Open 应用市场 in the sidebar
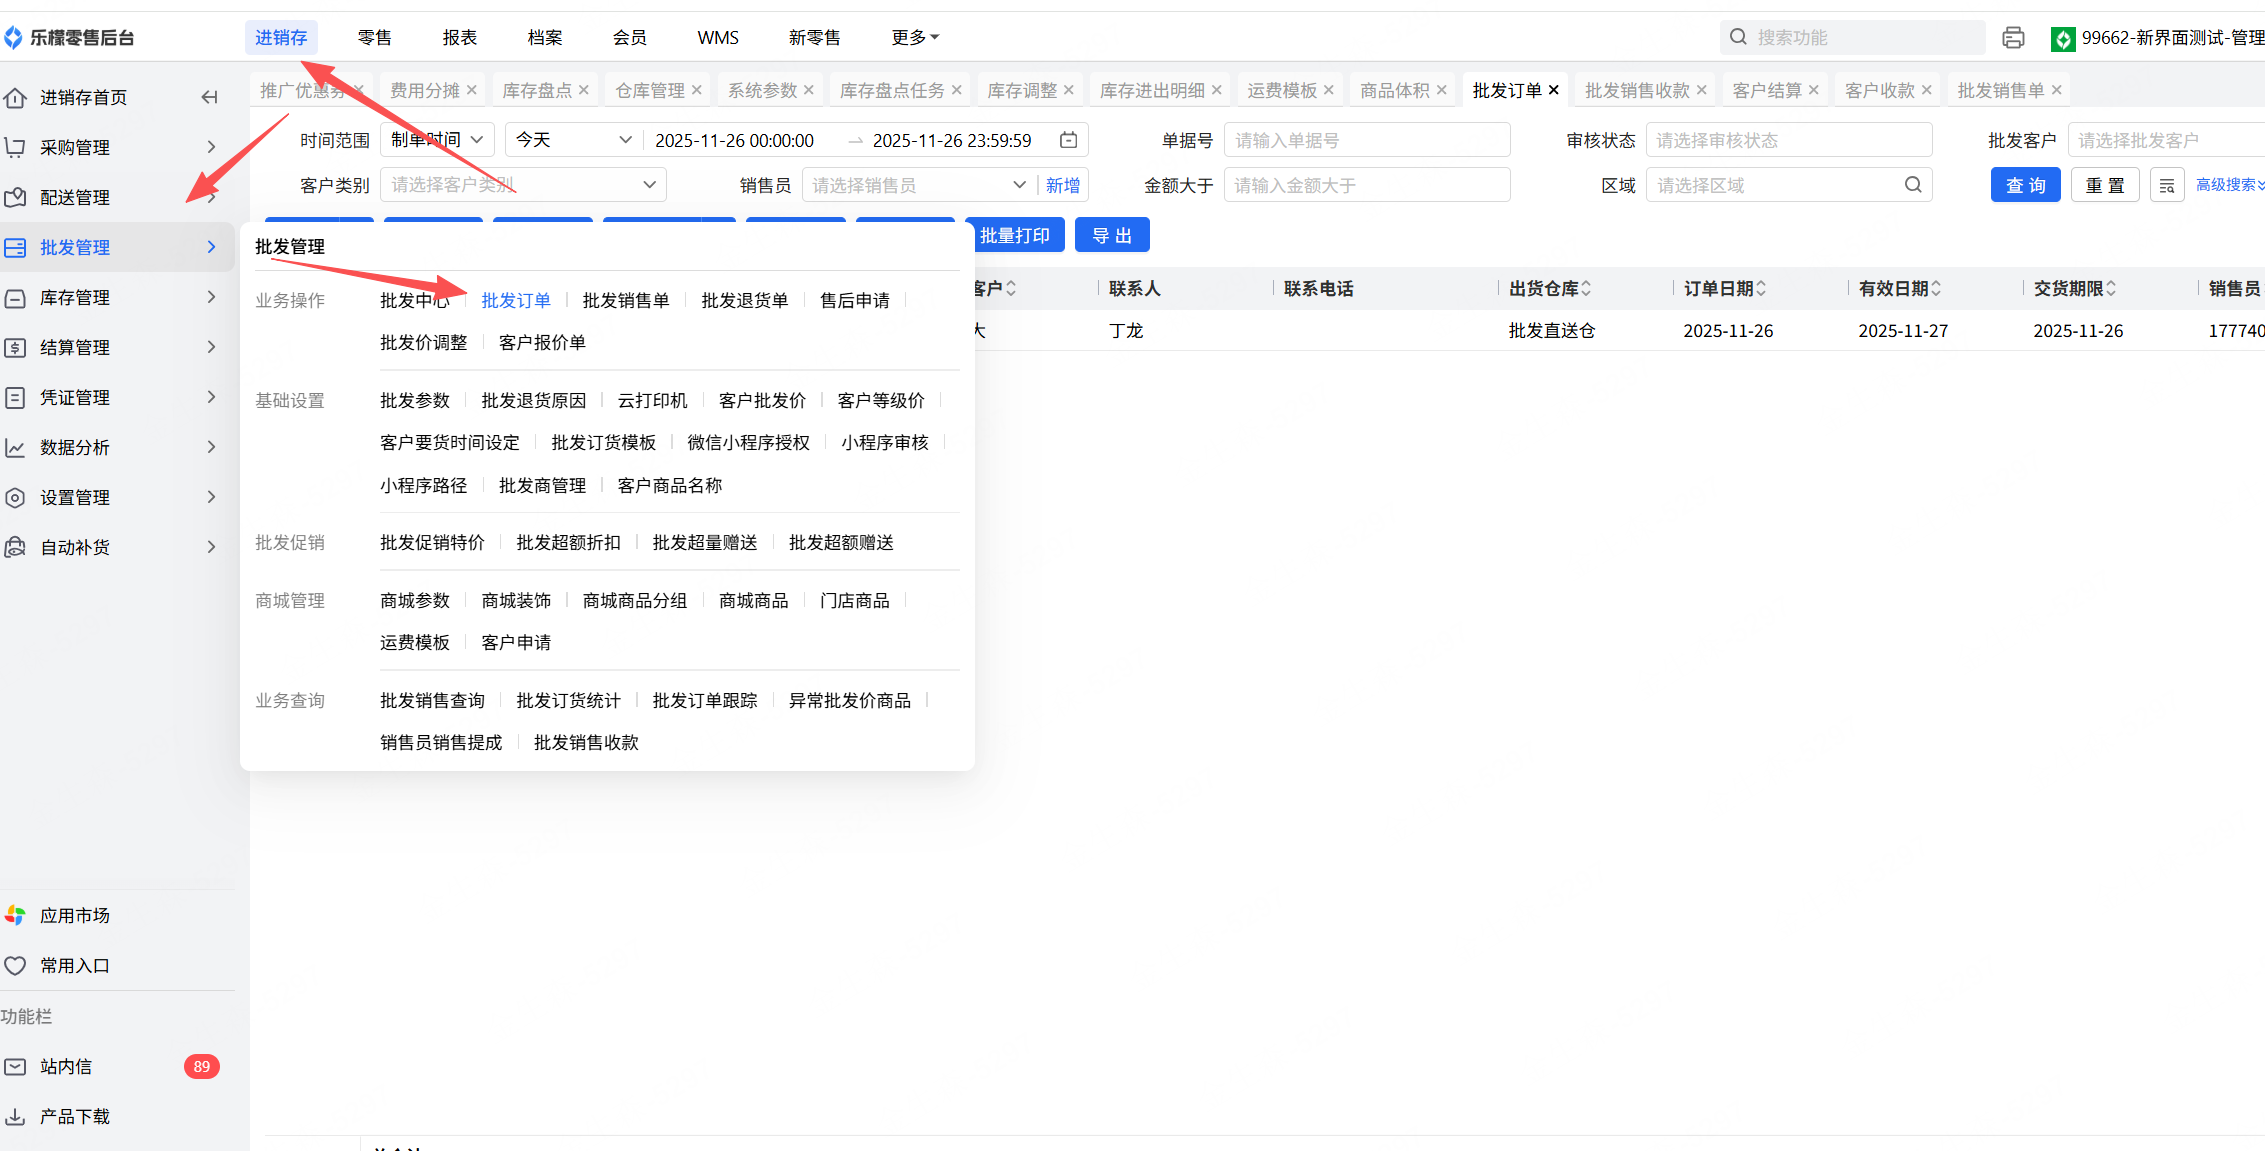The height and width of the screenshot is (1151, 2265). pyautogui.click(x=75, y=915)
